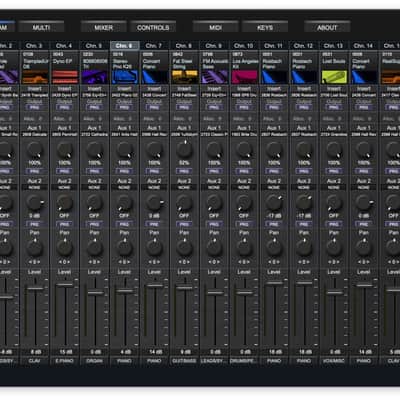Toggle the Aux 1 PRG button on Chn. 4
The width and height of the screenshot is (400, 400).
click(x=65, y=171)
